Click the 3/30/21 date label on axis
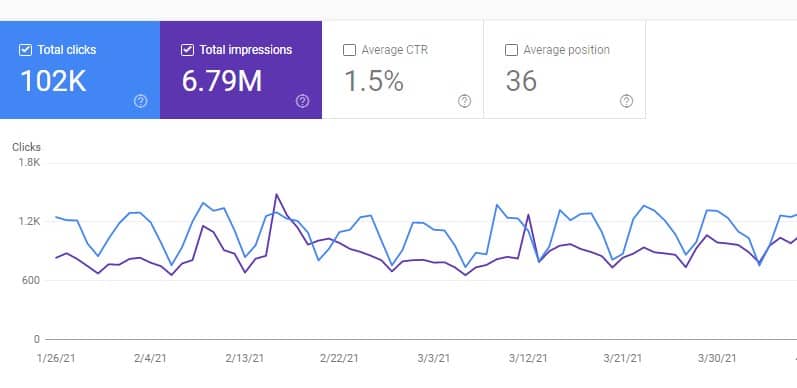The image size is (797, 388). (x=717, y=358)
